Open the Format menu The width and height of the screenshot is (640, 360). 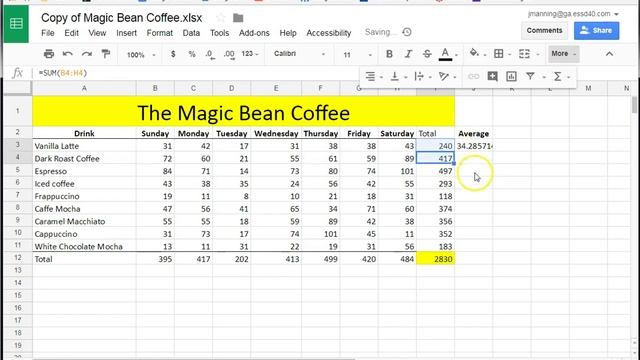point(160,33)
